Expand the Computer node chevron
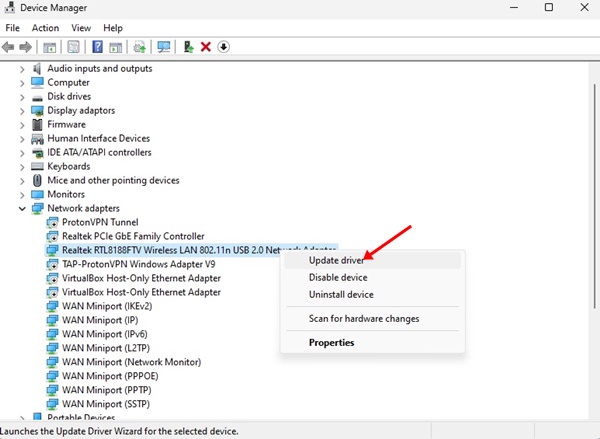The height and width of the screenshot is (439, 600). (22, 83)
